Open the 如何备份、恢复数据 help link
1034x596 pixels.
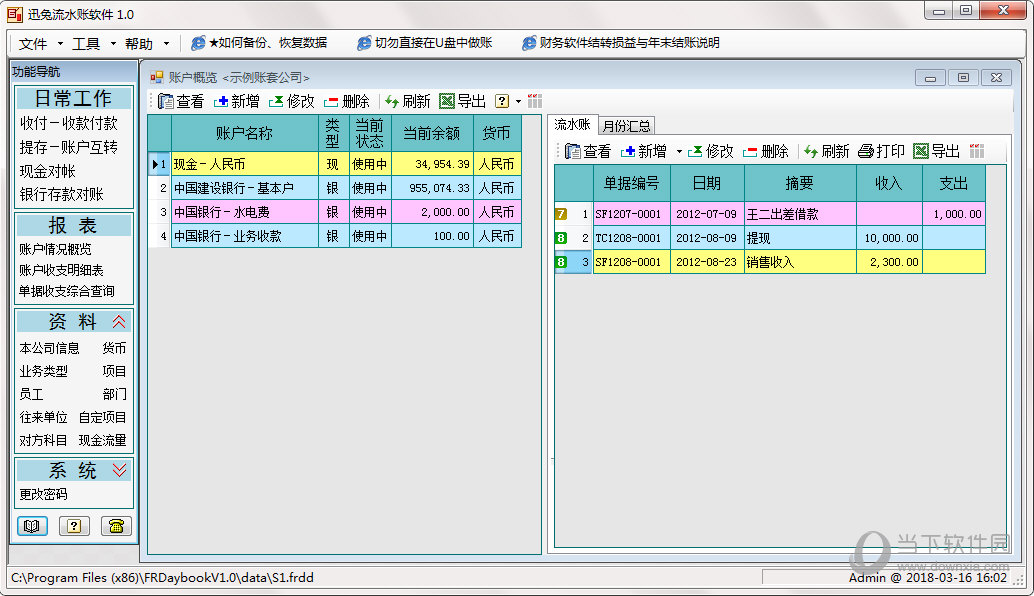(259, 43)
